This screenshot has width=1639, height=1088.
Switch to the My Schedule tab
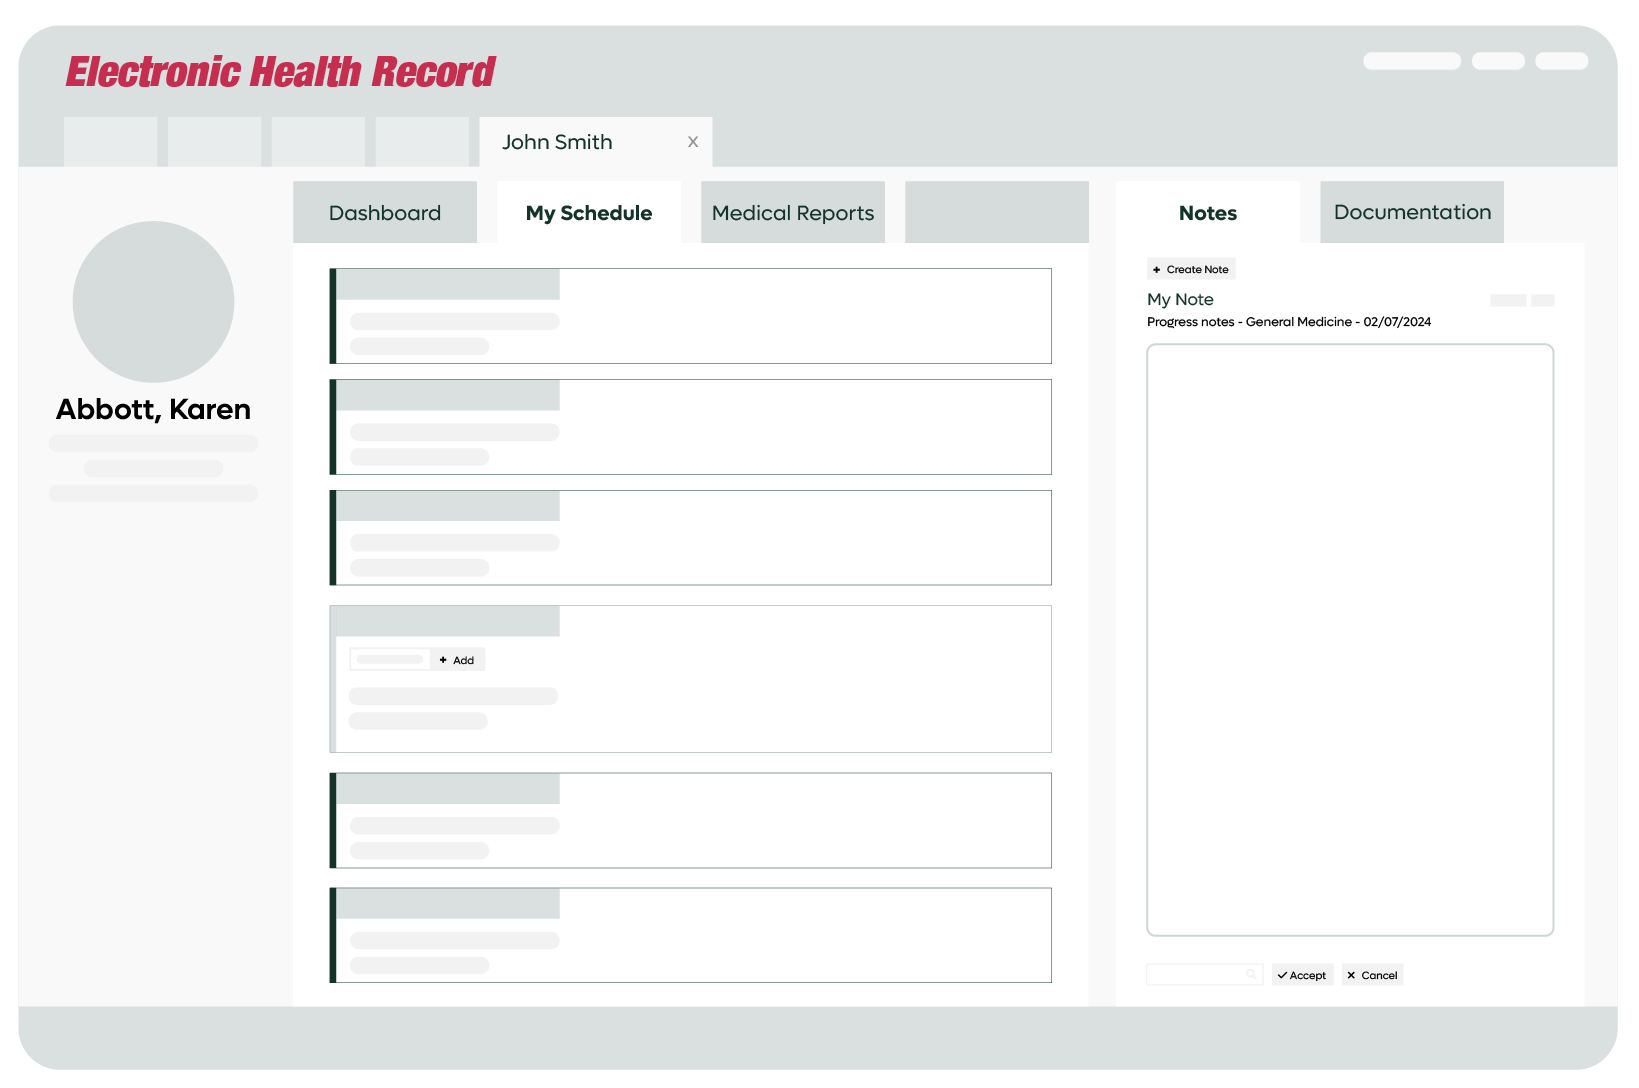pyautogui.click(x=589, y=213)
